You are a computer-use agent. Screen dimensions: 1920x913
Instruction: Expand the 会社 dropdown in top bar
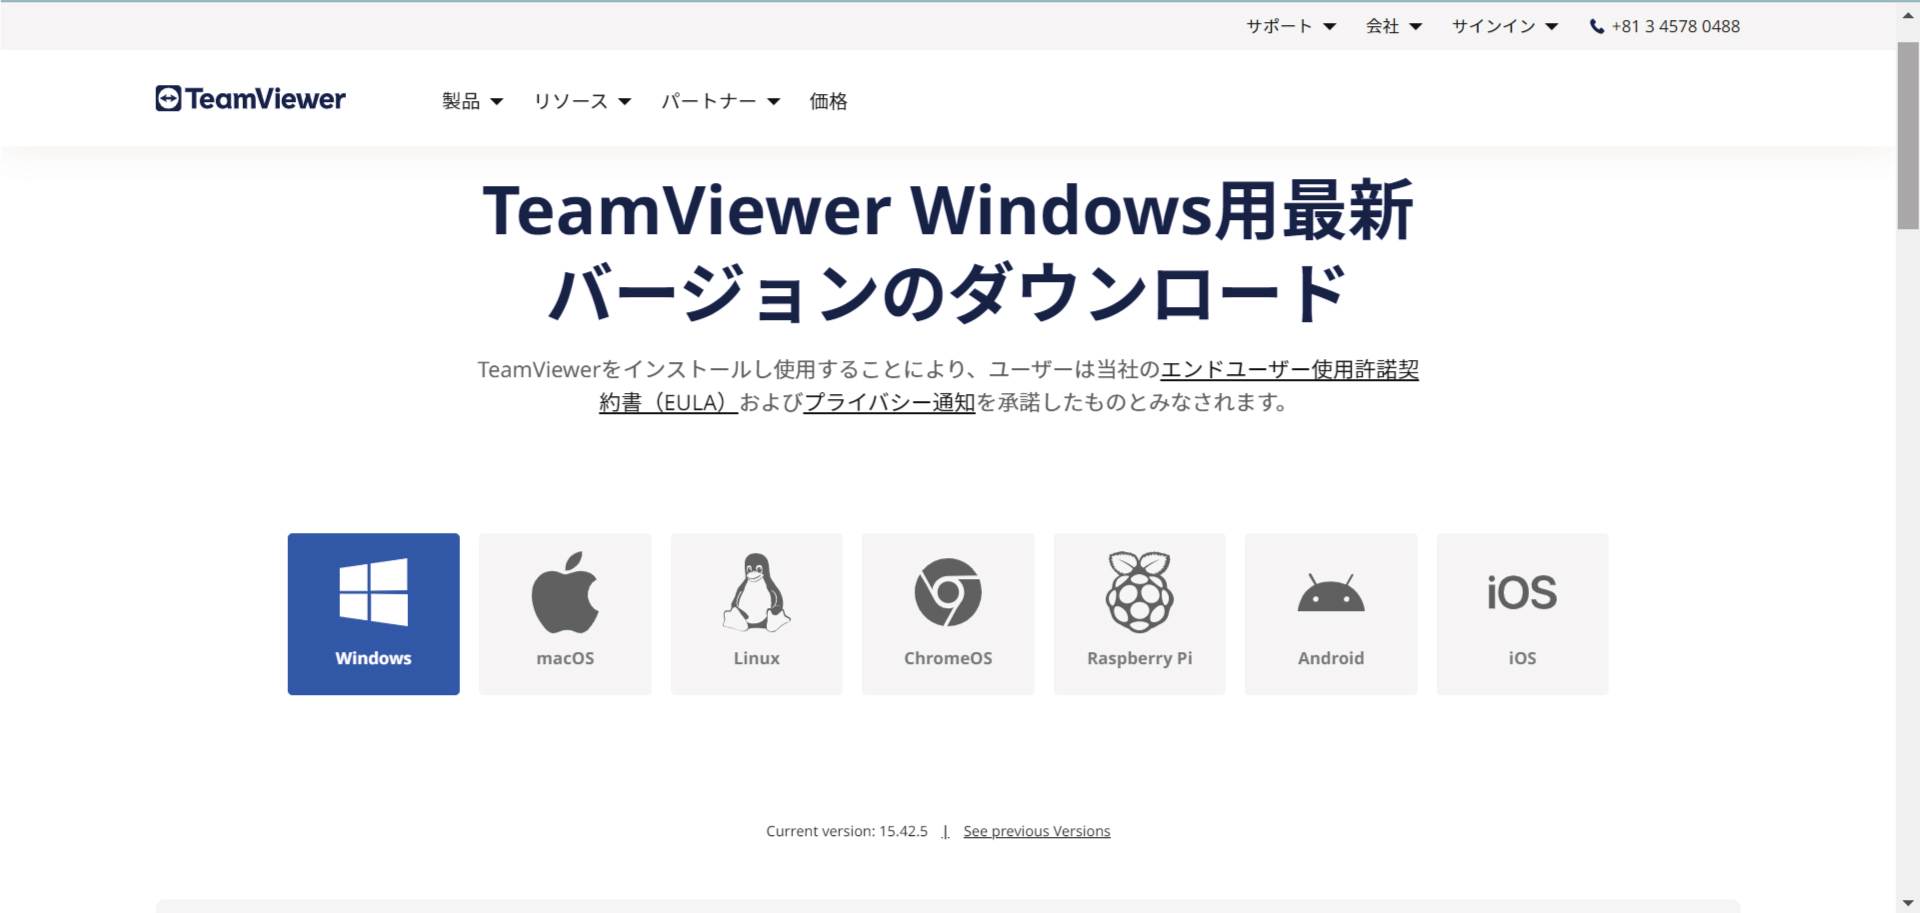1393,27
